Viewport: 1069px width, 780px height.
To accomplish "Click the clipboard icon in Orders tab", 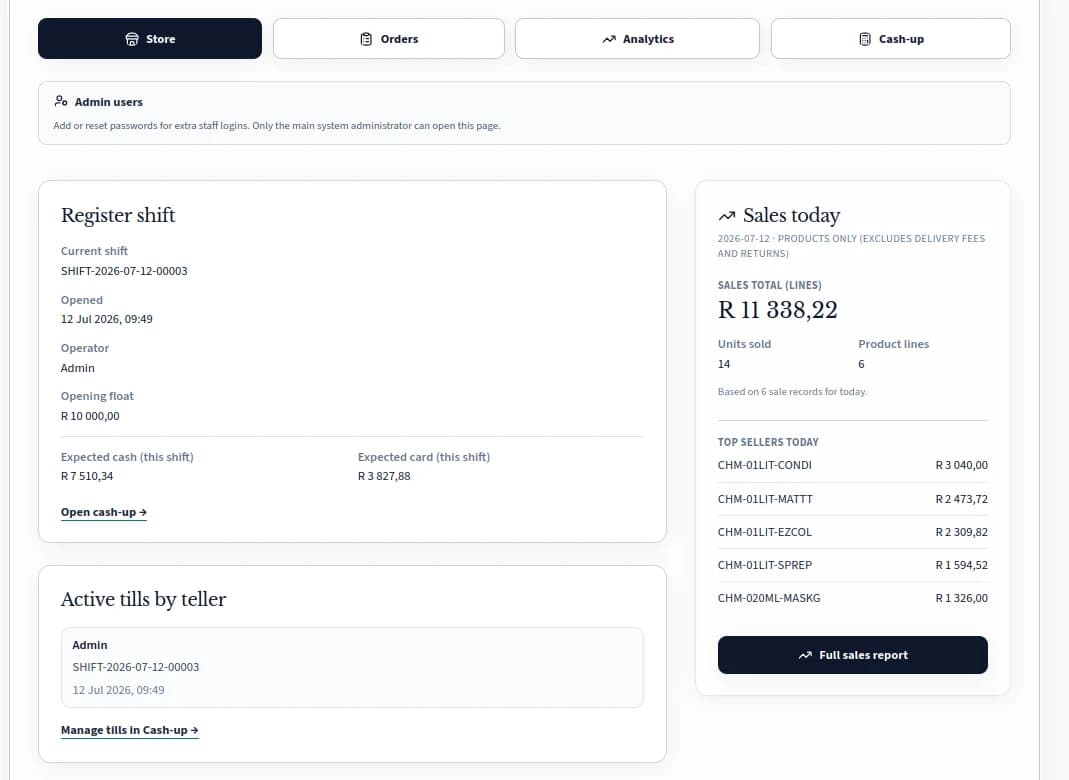I will click(366, 39).
